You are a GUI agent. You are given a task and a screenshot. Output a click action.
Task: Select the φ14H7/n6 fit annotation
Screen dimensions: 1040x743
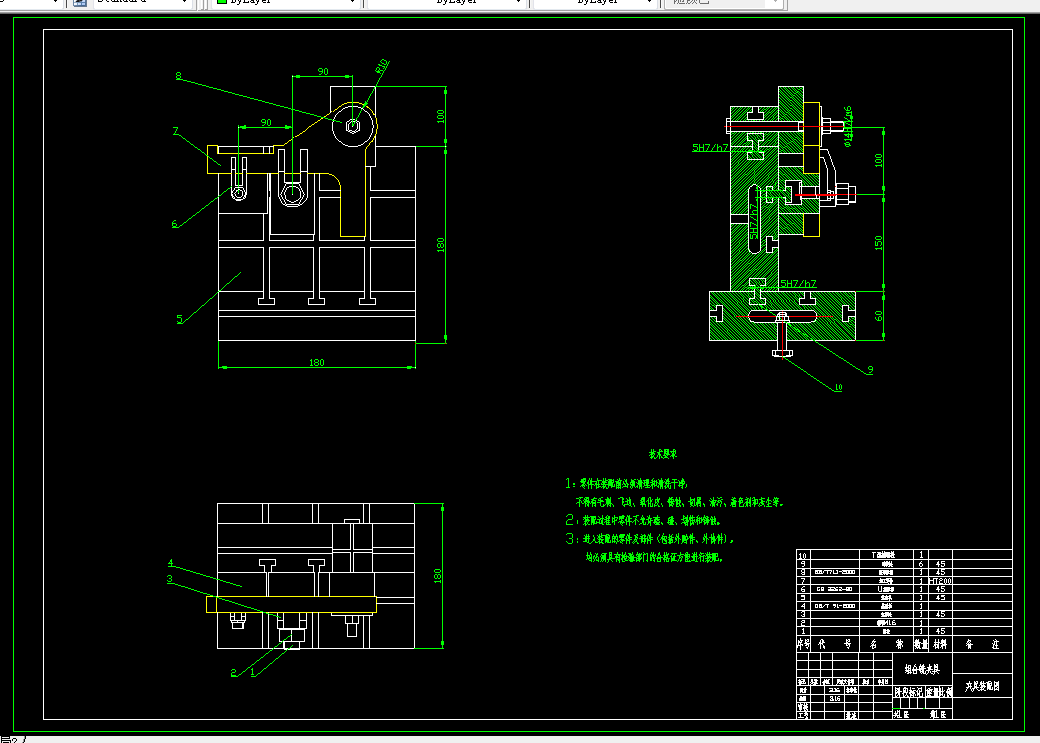[847, 125]
